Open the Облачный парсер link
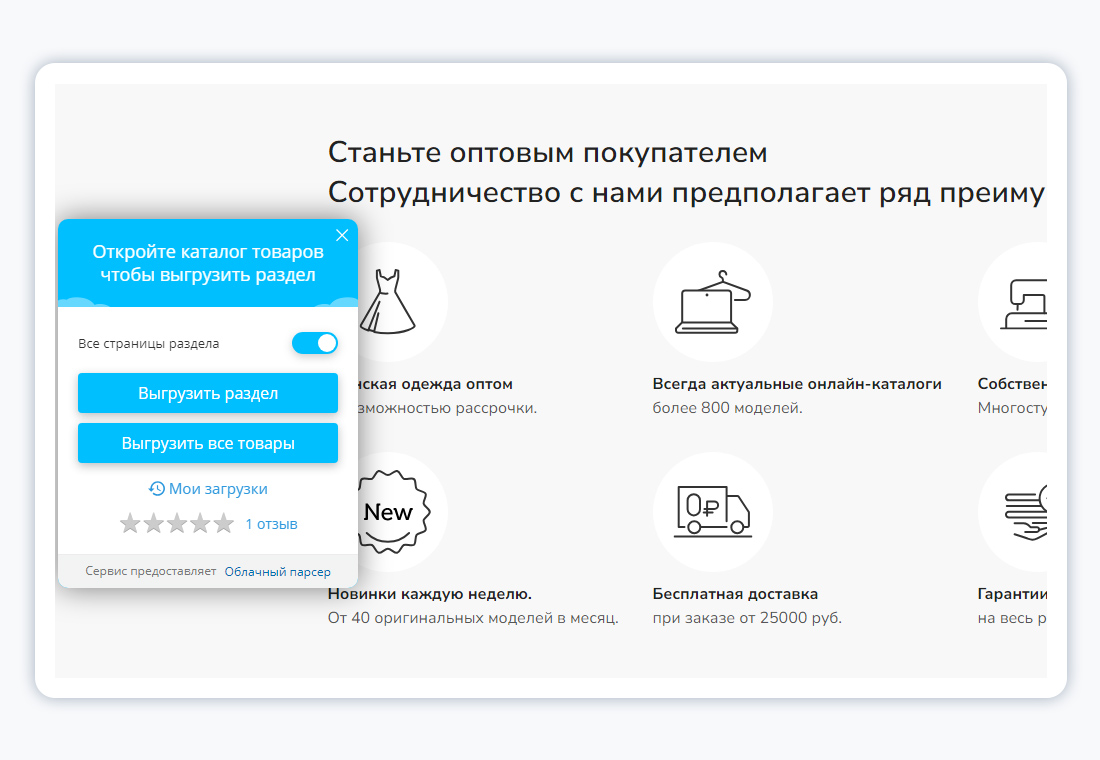The height and width of the screenshot is (760, 1100). pyautogui.click(x=275, y=571)
